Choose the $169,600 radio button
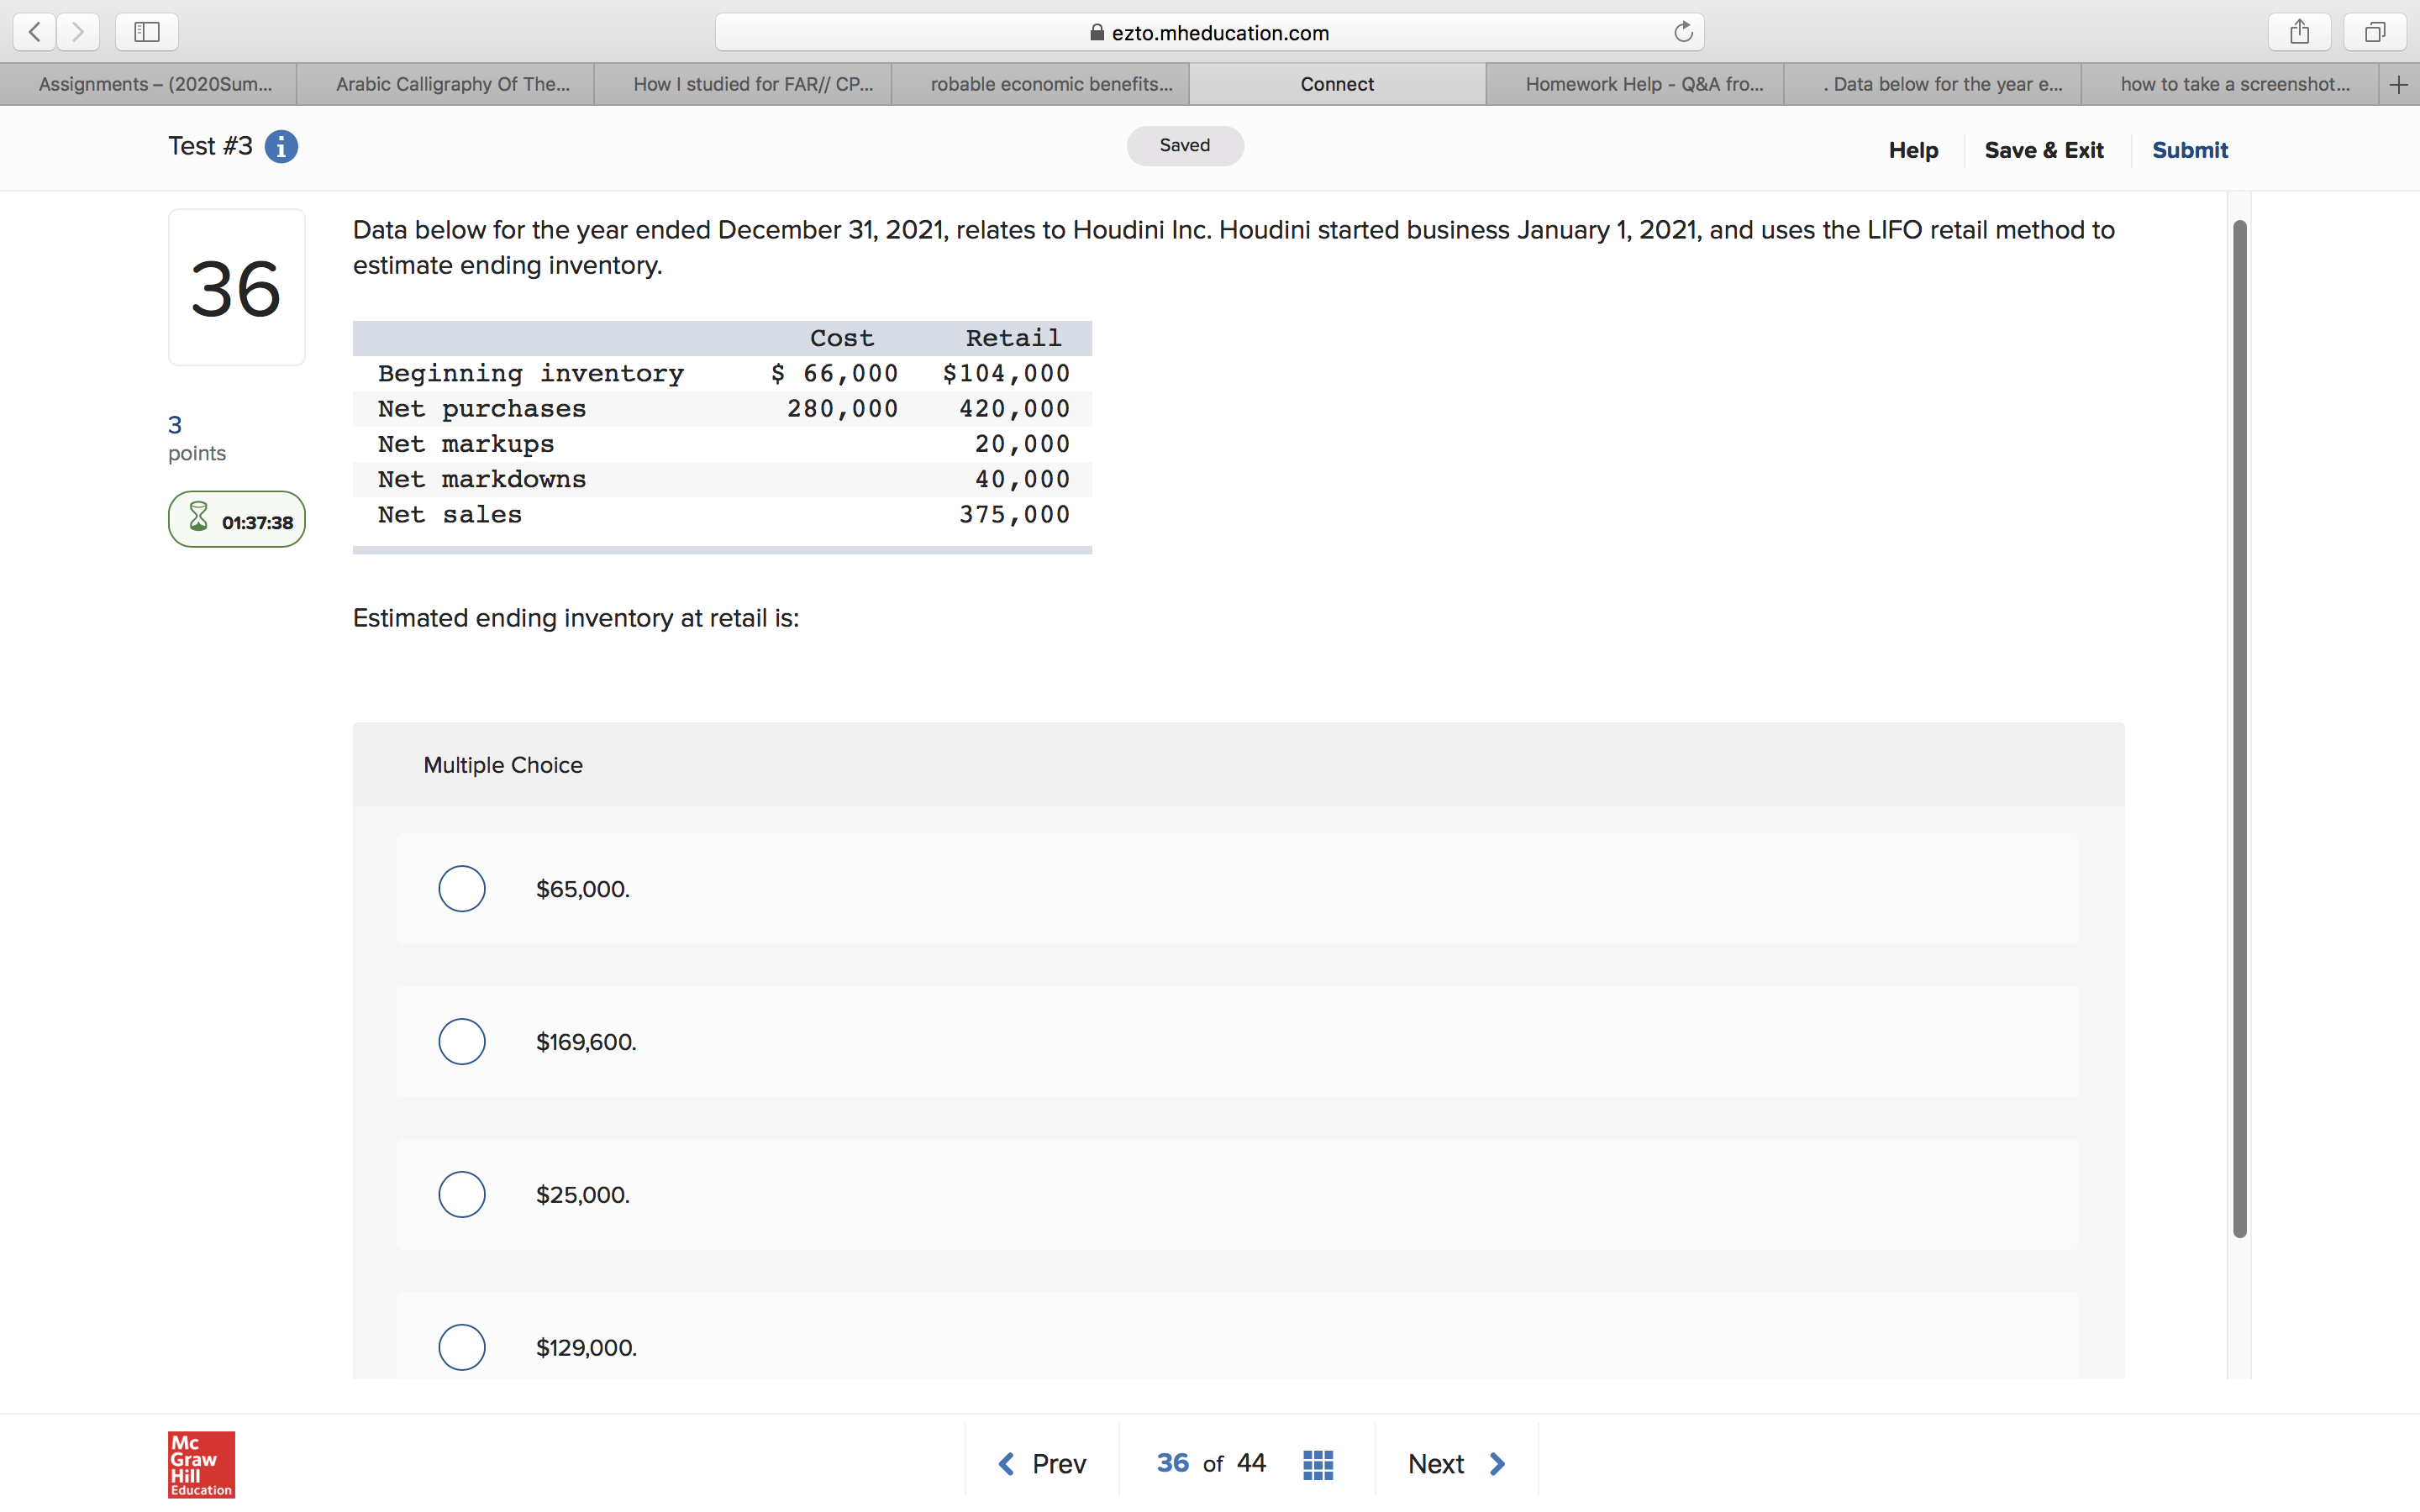2420x1512 pixels. 462,1041
